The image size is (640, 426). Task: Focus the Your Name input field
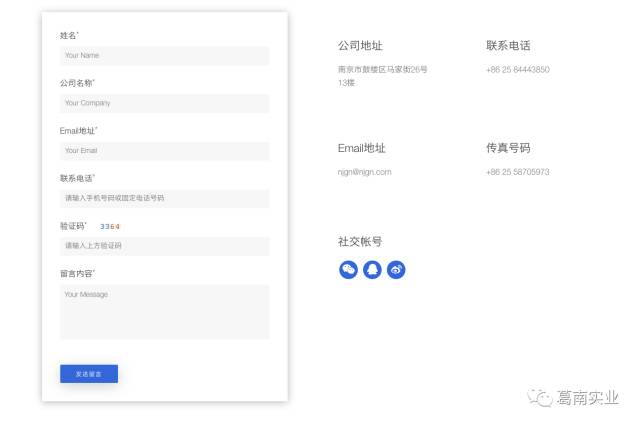164,55
